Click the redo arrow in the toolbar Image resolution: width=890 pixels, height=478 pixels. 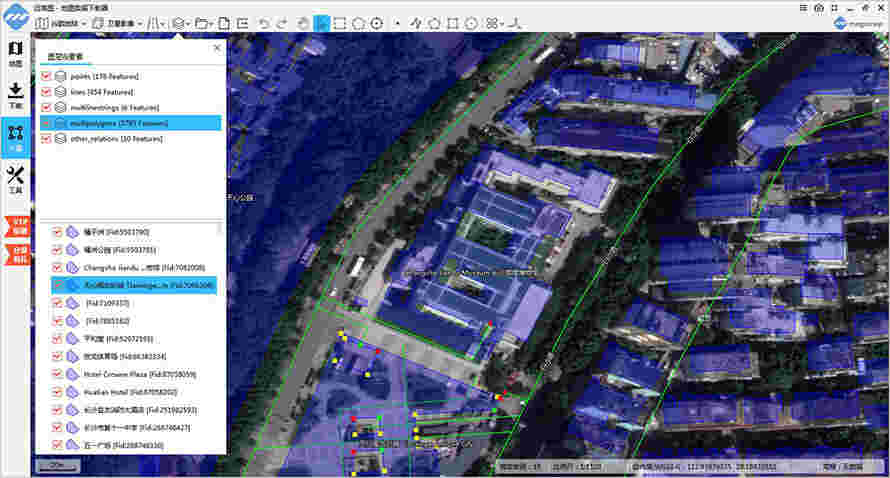tap(283, 23)
